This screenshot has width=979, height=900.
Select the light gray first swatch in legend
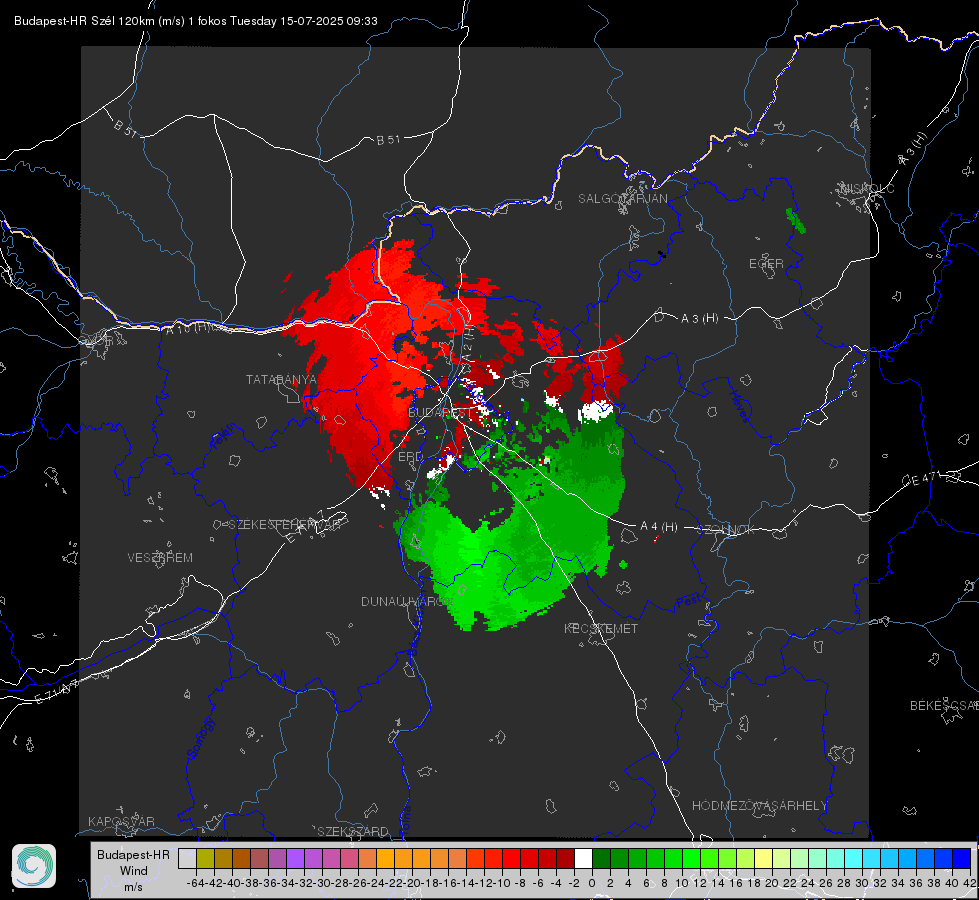(x=187, y=858)
